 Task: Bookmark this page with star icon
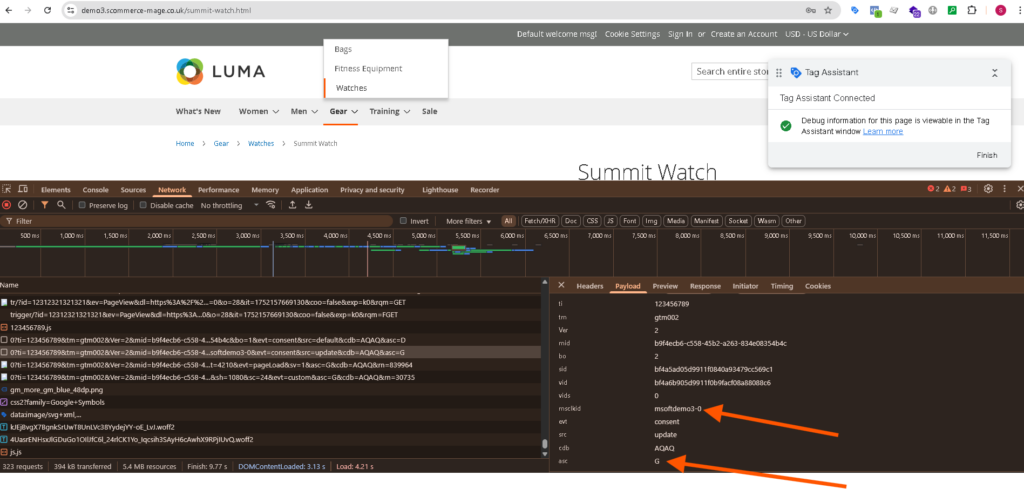click(x=828, y=10)
